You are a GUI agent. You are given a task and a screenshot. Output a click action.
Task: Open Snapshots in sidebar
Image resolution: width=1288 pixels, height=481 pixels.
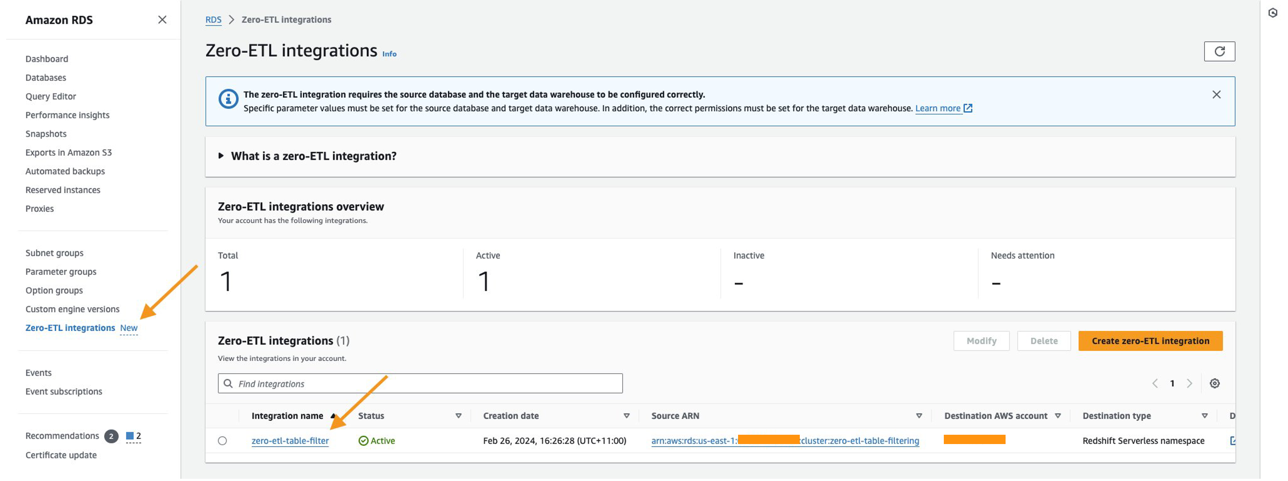[x=46, y=134]
